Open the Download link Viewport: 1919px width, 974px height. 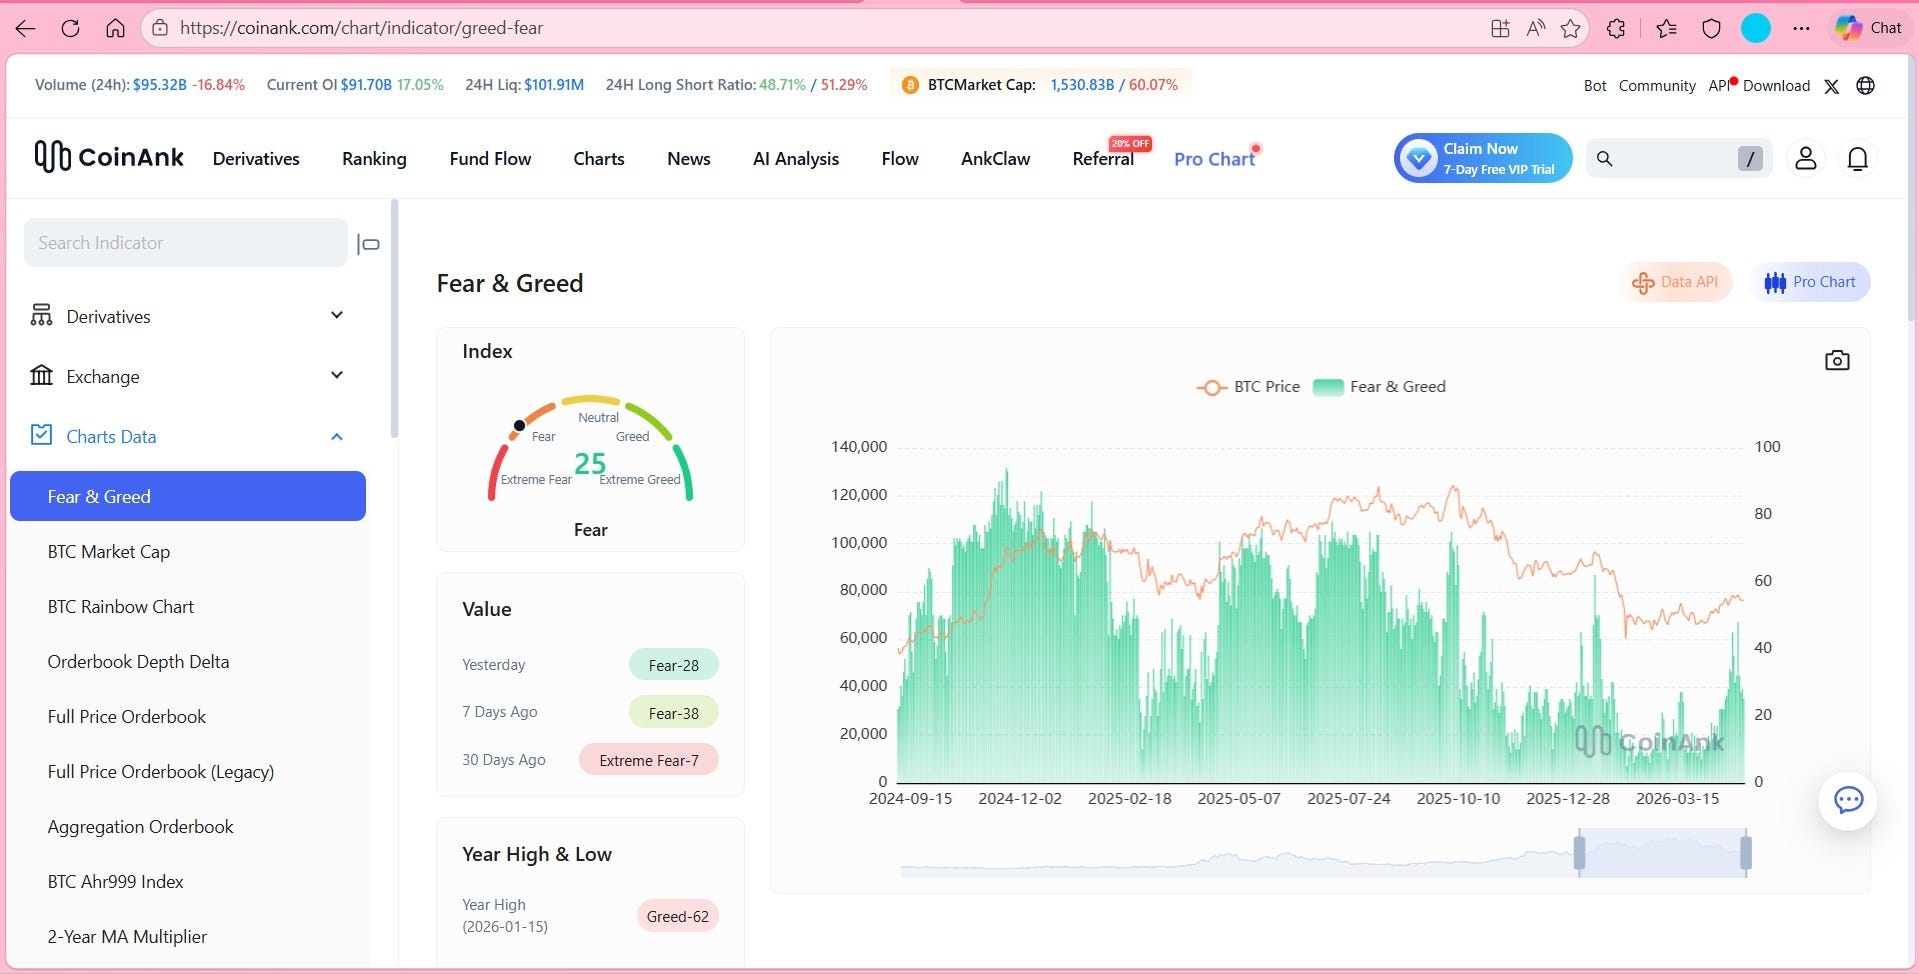click(x=1776, y=86)
